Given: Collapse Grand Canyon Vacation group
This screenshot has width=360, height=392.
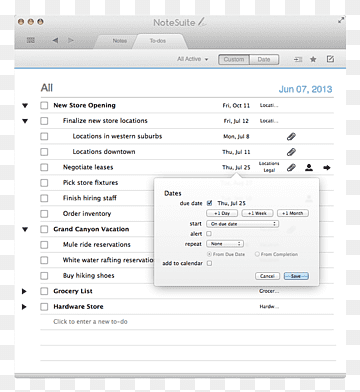Looking at the screenshot, I should [x=25, y=230].
